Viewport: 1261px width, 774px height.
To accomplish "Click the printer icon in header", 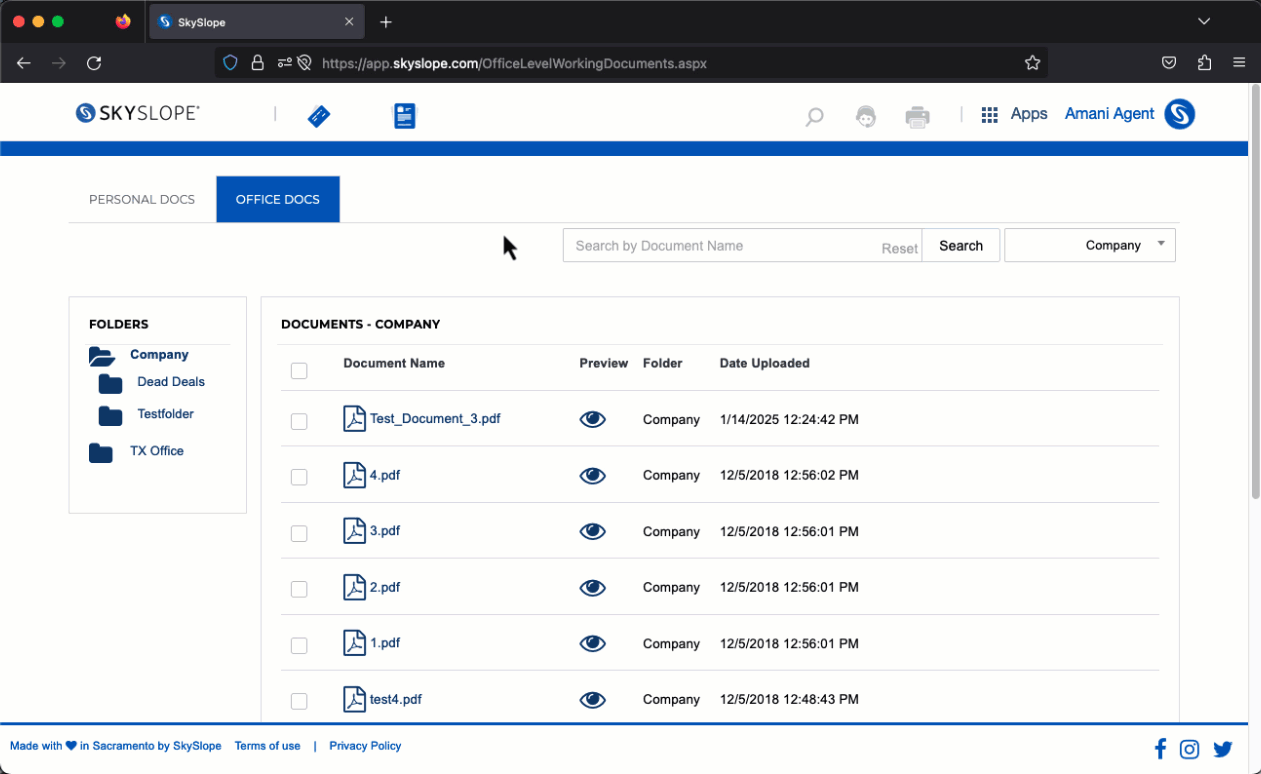I will tap(917, 117).
